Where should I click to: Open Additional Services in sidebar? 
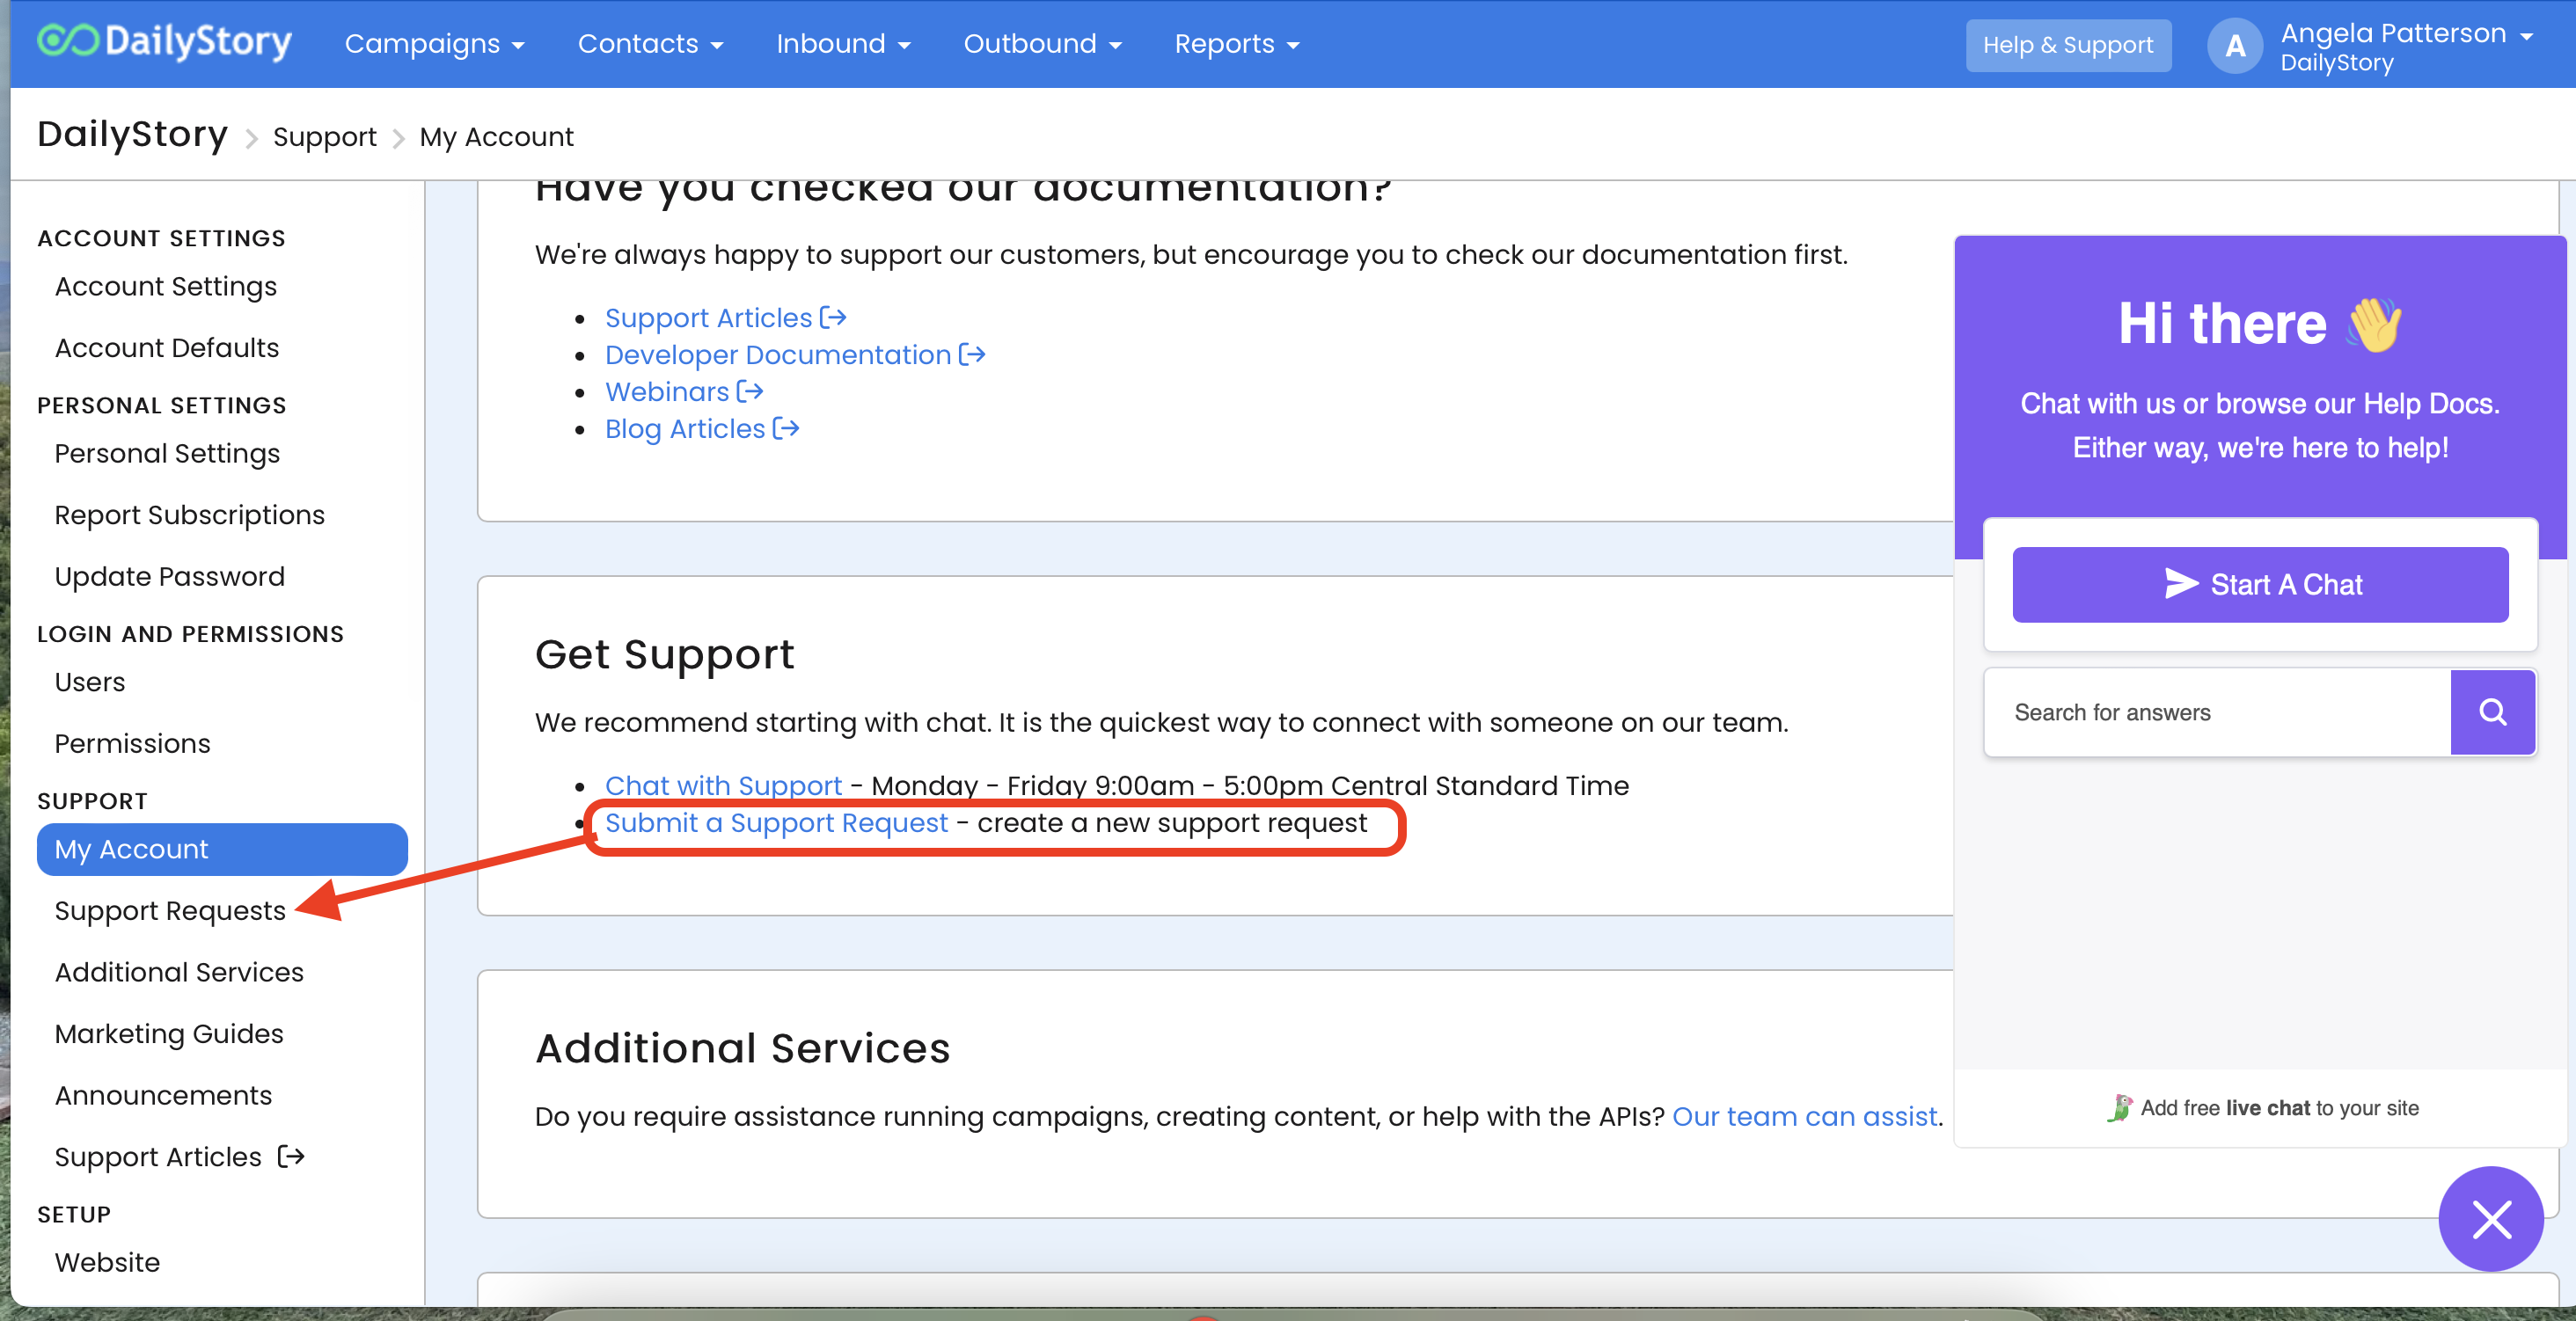[x=179, y=972]
